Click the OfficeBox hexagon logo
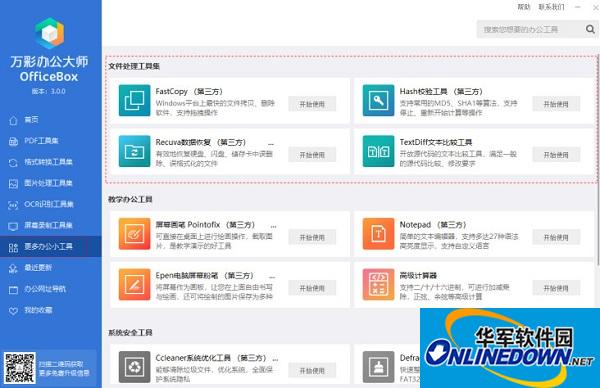This screenshot has height=388, width=600. [x=50, y=33]
